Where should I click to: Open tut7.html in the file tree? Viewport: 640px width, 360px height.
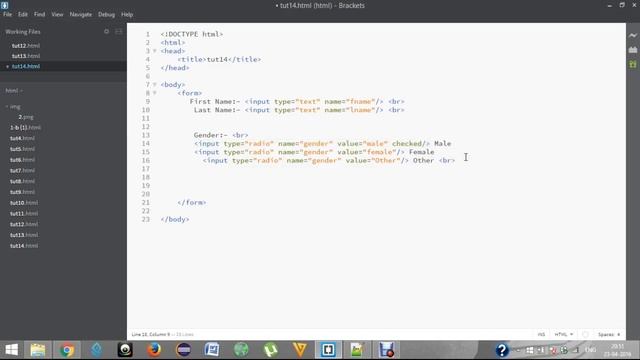[x=22, y=171]
